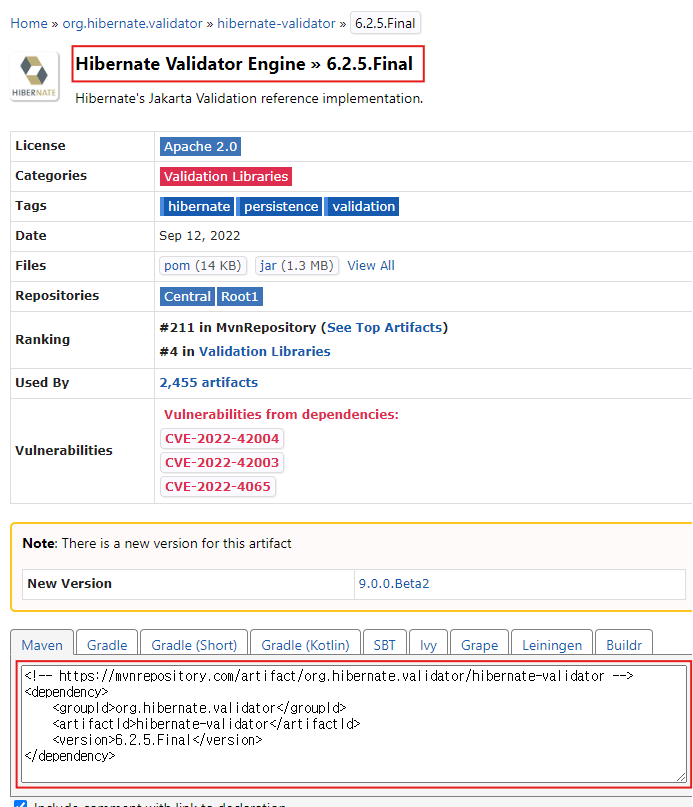Click the Vulnerabilities from dependencies heading

pyautogui.click(x=281, y=414)
